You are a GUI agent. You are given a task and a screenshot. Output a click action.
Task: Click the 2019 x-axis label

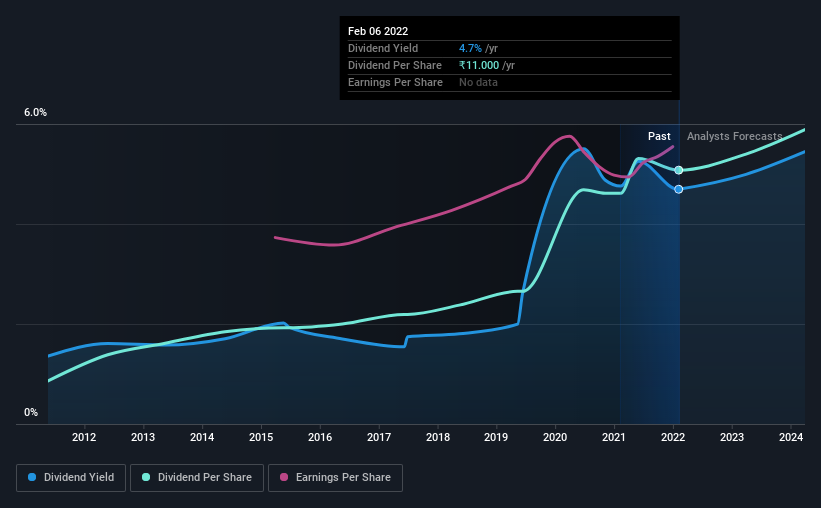[x=496, y=437]
